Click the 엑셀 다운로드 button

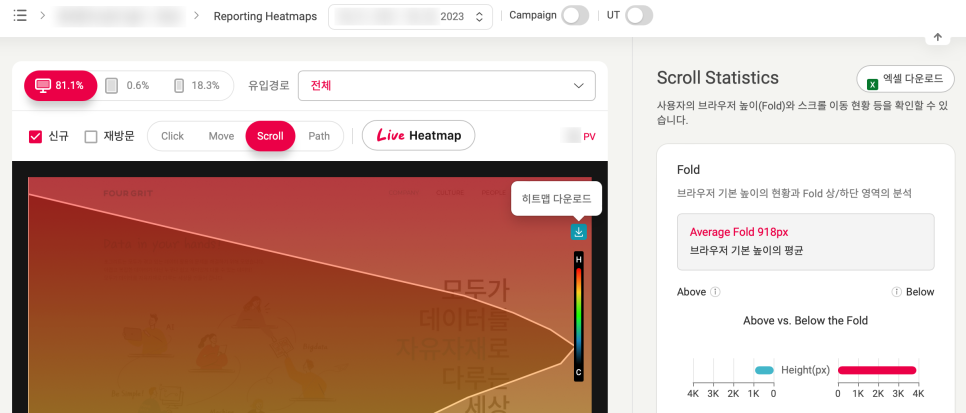pyautogui.click(x=905, y=79)
